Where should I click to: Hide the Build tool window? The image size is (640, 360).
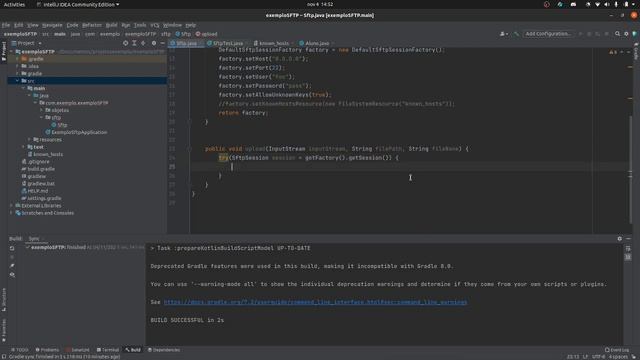coord(629,239)
